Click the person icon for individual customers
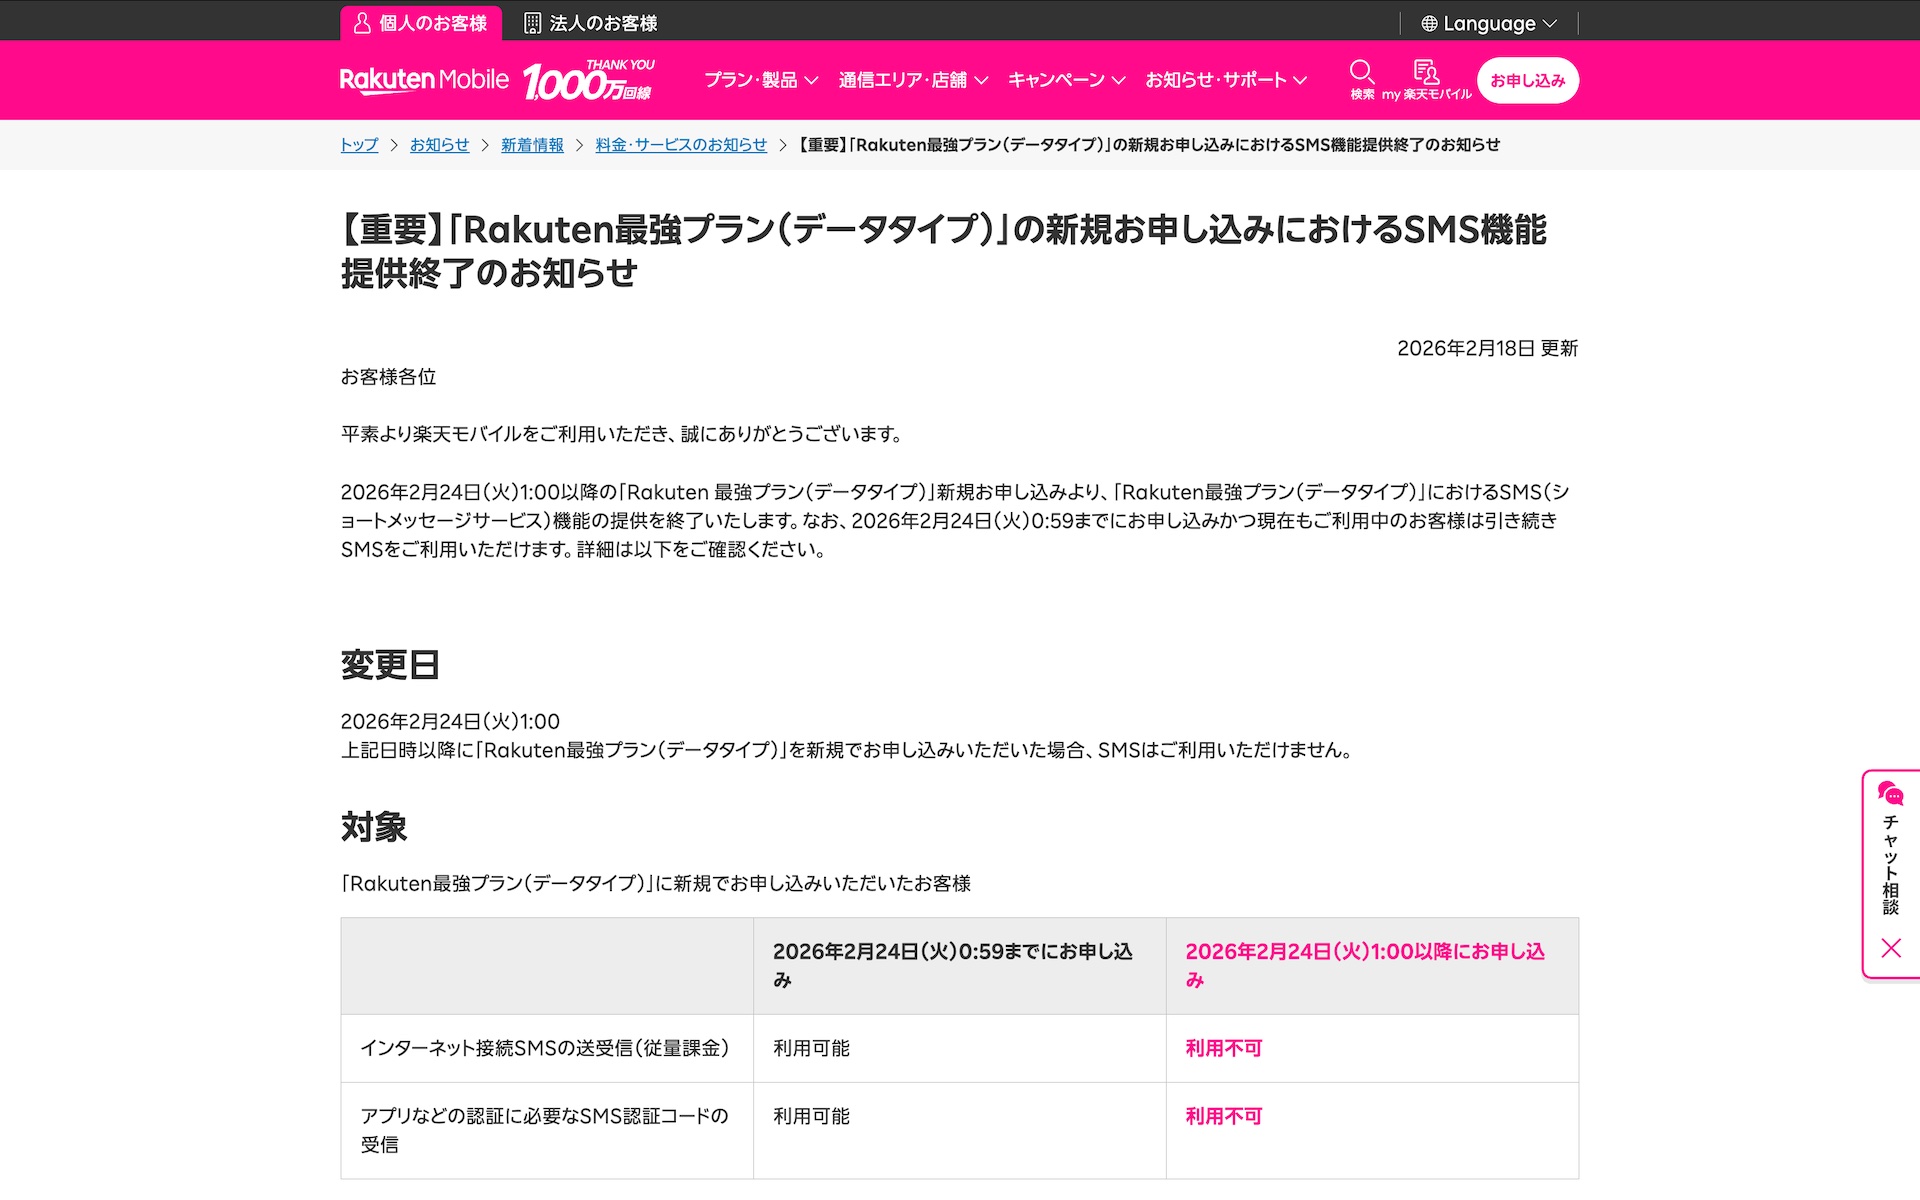 362,23
